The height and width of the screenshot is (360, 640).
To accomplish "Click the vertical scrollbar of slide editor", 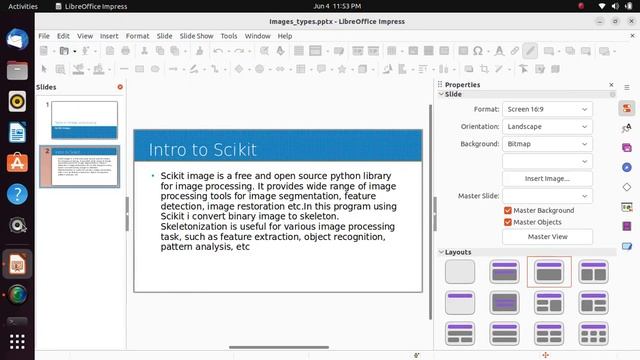I will coord(430,212).
